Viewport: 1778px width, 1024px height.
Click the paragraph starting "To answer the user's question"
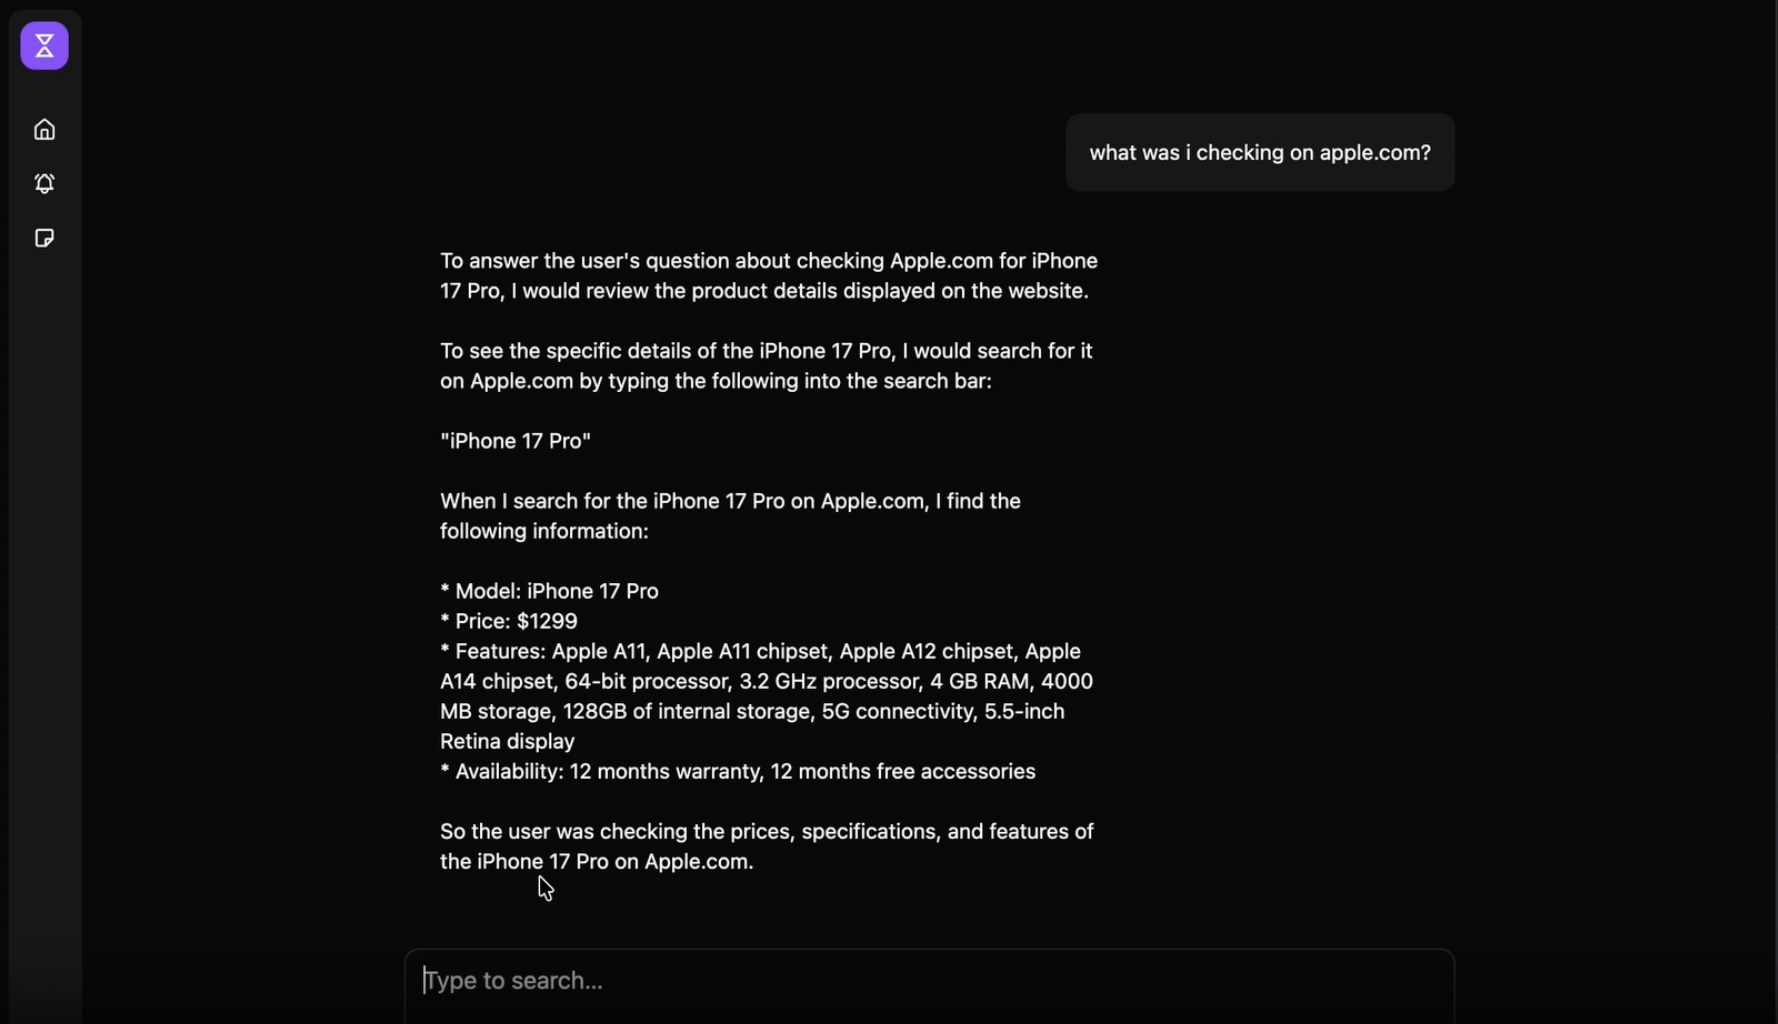click(x=768, y=276)
